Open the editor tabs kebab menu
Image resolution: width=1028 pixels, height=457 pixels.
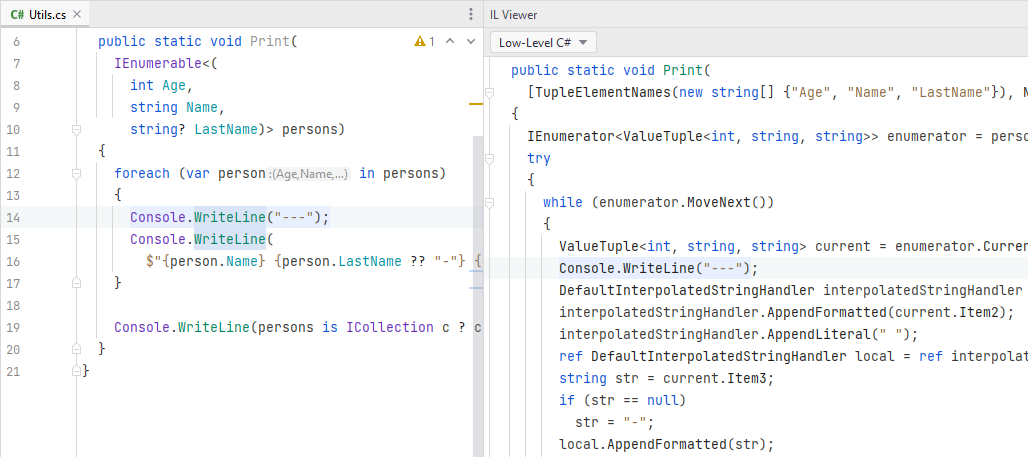[471, 15]
